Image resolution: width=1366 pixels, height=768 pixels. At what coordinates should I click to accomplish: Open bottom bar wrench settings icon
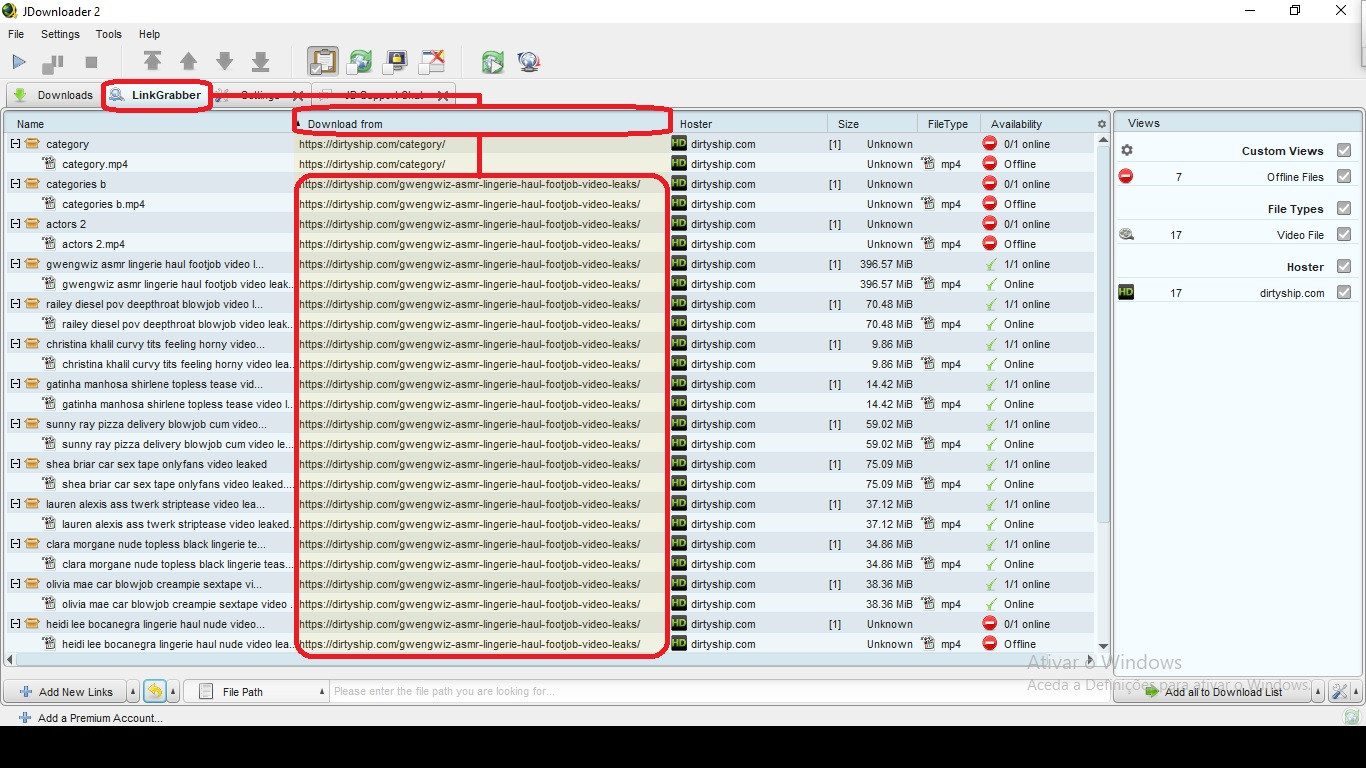[x=1339, y=691]
